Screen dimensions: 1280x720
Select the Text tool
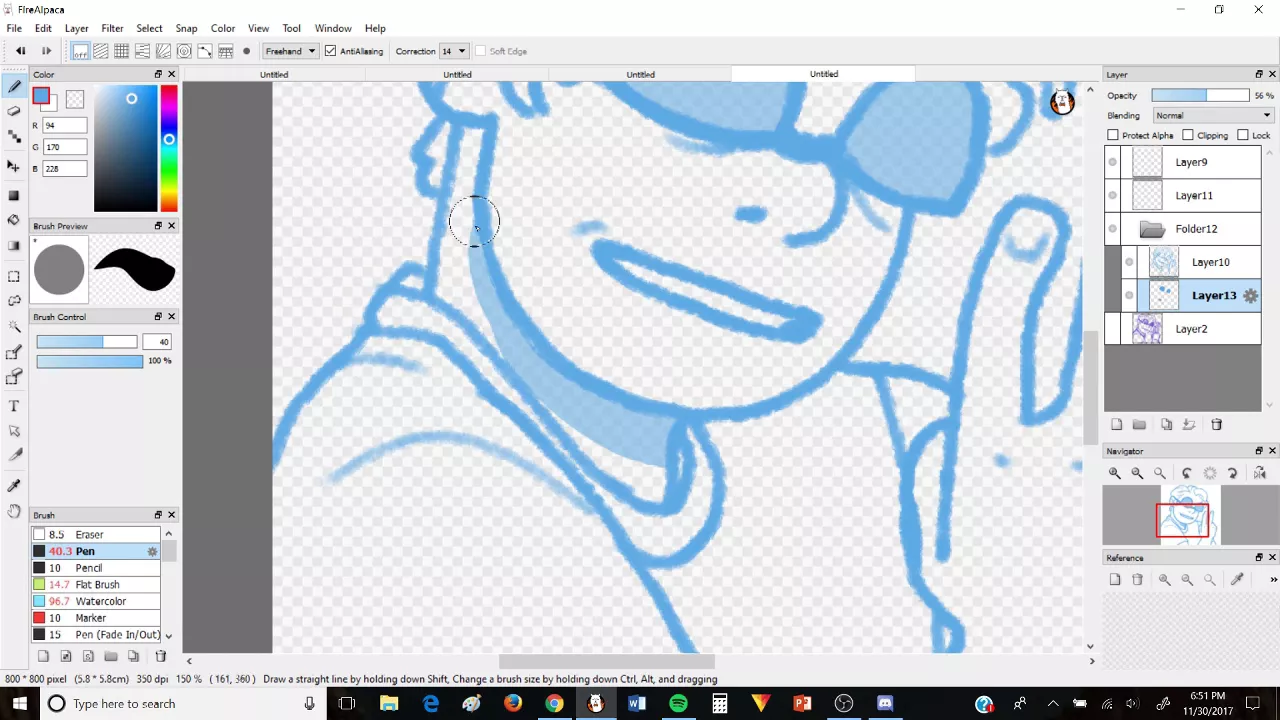click(x=14, y=406)
